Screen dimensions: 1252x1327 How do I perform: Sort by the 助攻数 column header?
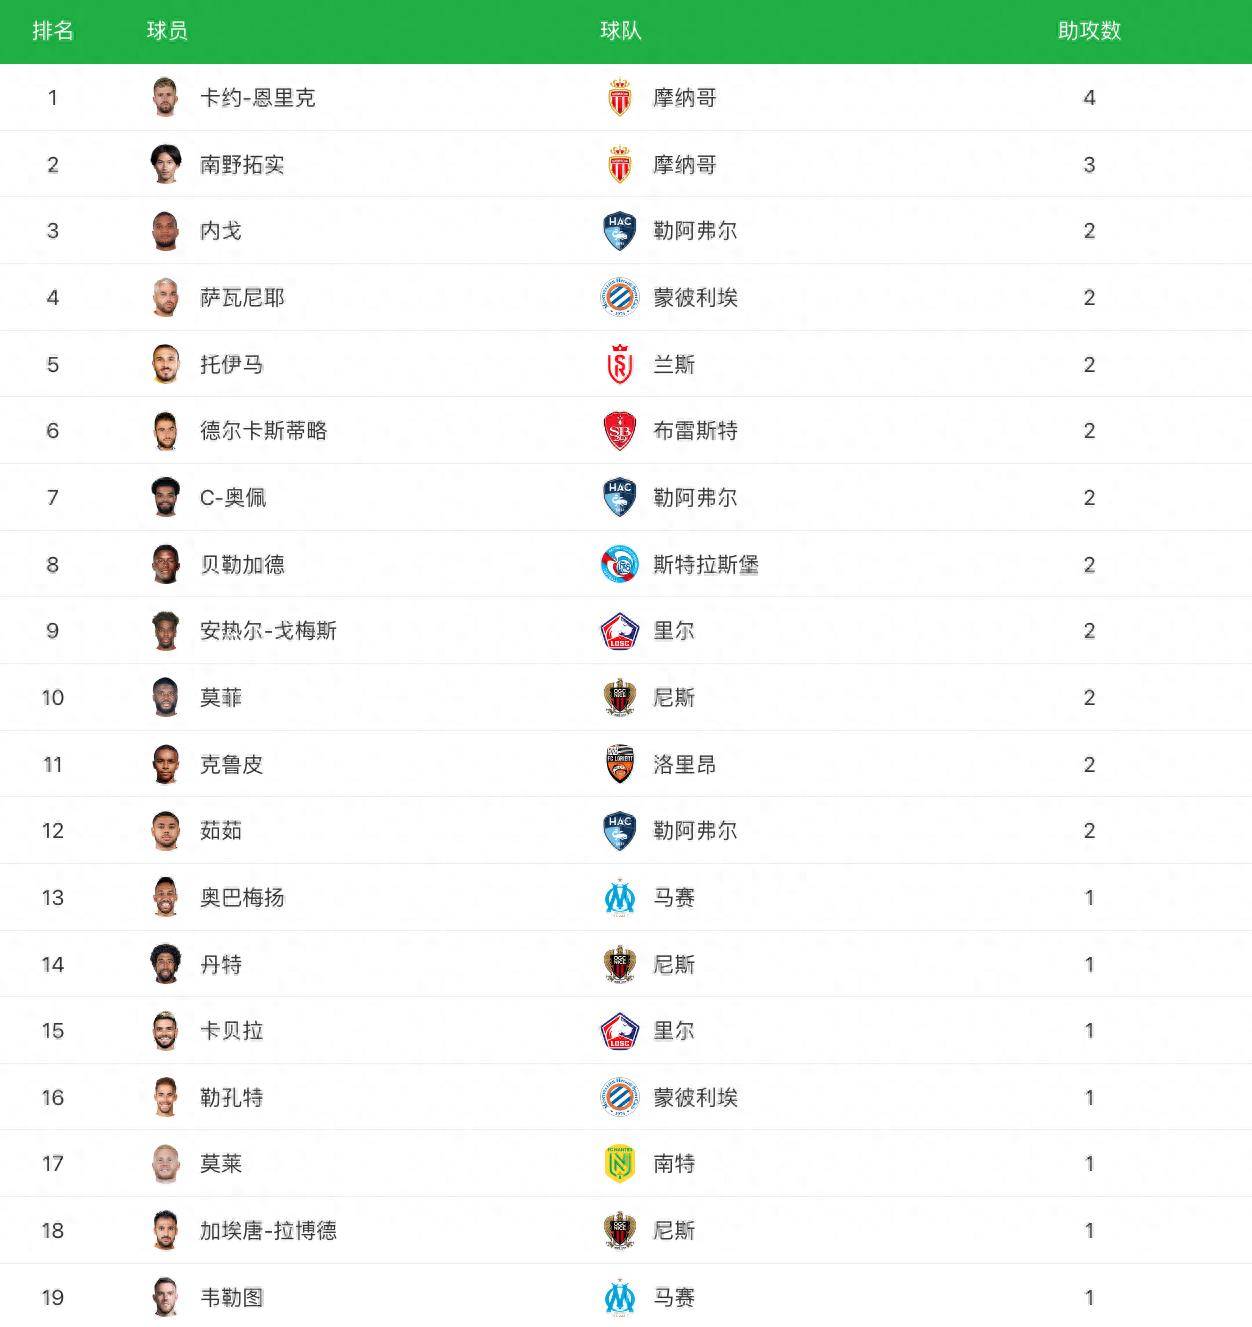coord(1089,31)
